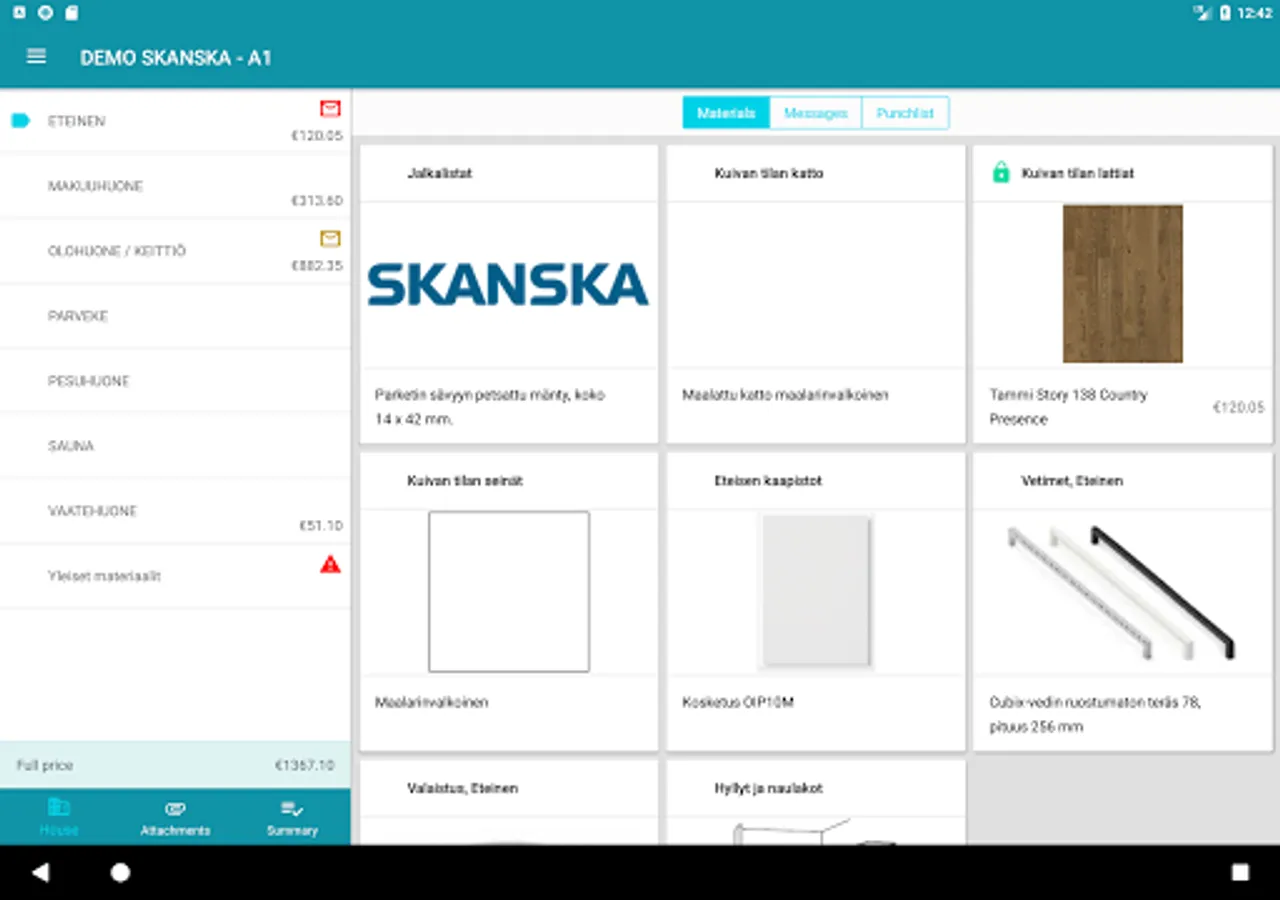Open Hyllyt ja naulakot card title
This screenshot has height=900, width=1280.
tap(768, 788)
